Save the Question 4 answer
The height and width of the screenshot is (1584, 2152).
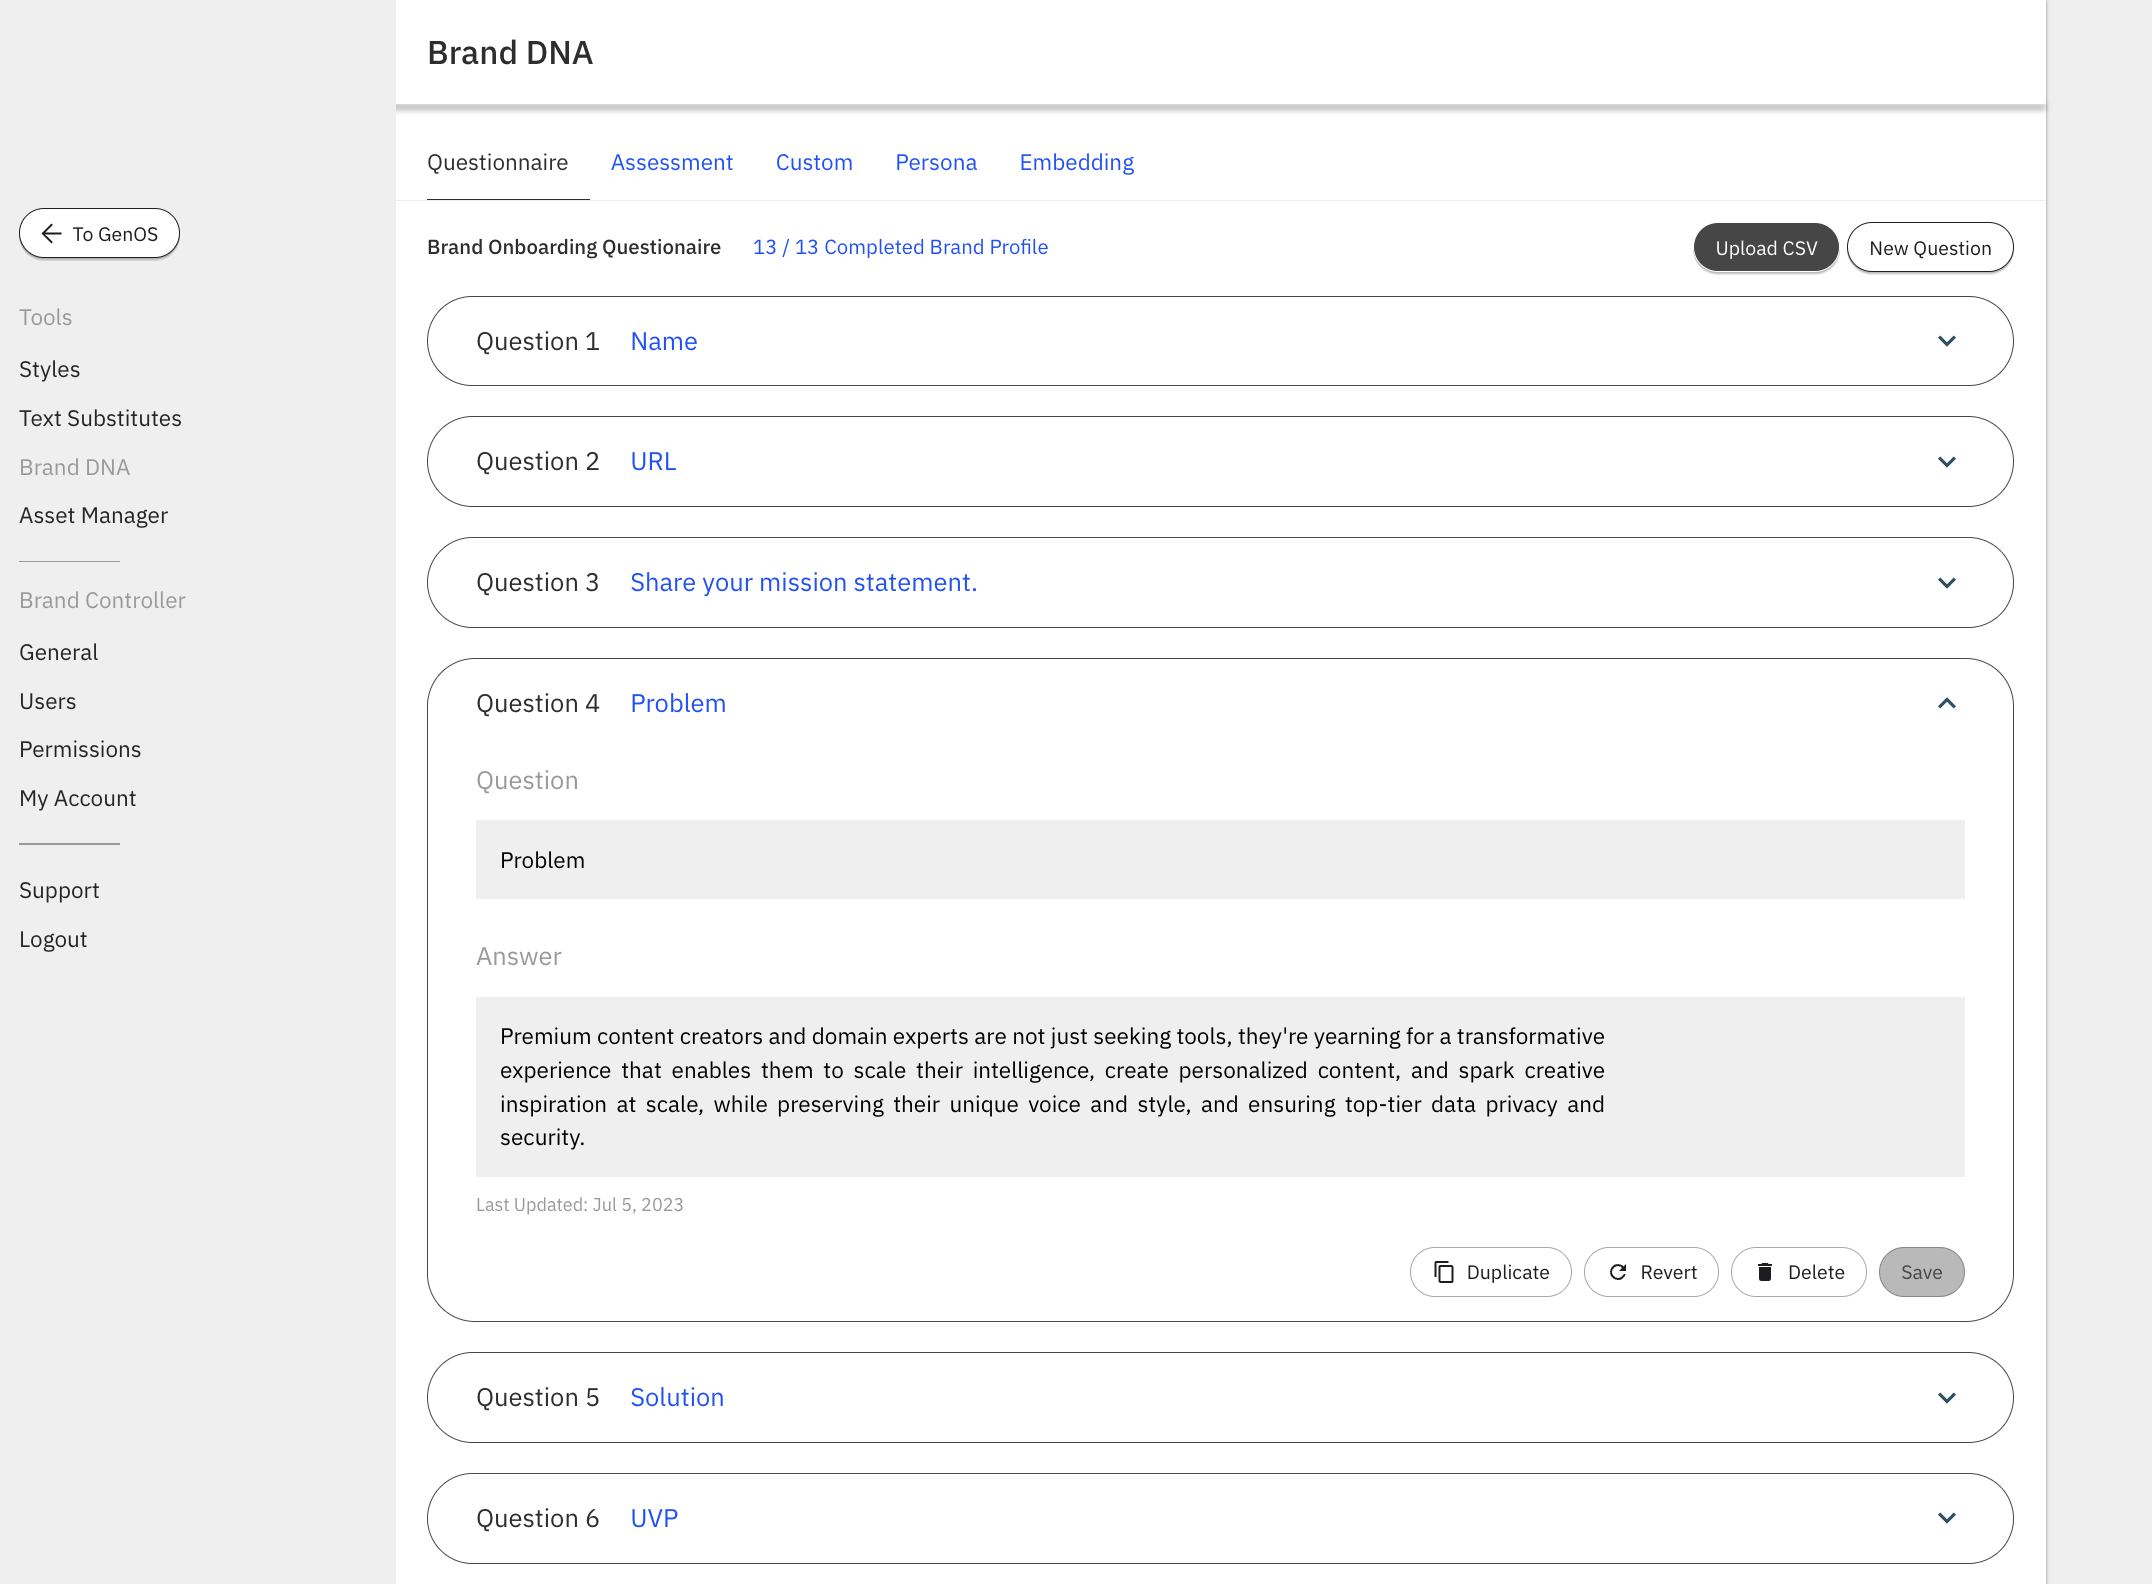[x=1921, y=1272]
